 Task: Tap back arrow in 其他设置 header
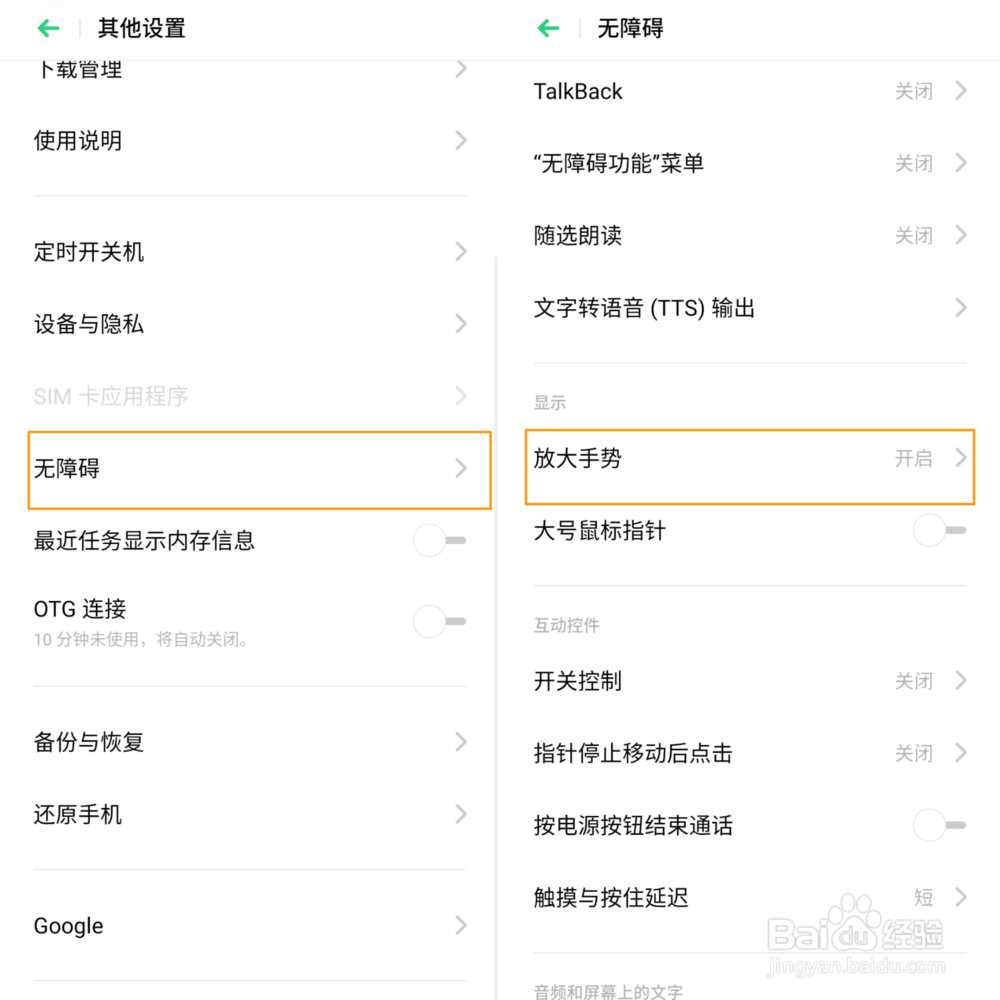coord(48,28)
